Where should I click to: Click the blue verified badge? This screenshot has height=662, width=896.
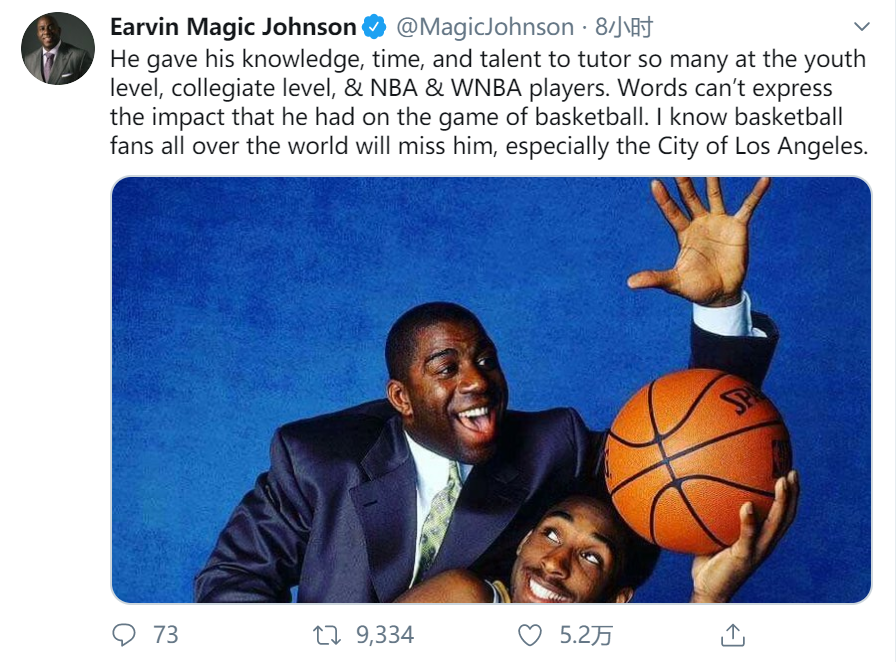[x=375, y=27]
